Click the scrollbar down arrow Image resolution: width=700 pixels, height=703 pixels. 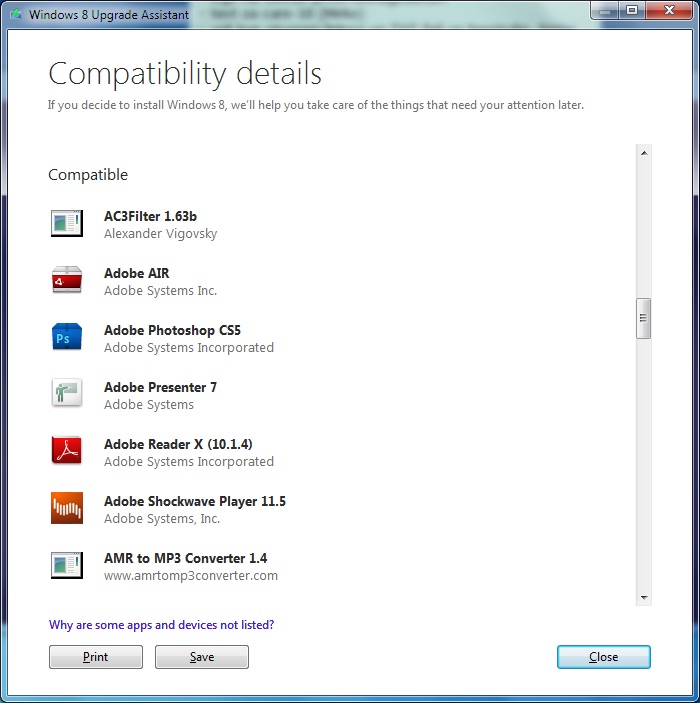tap(644, 597)
